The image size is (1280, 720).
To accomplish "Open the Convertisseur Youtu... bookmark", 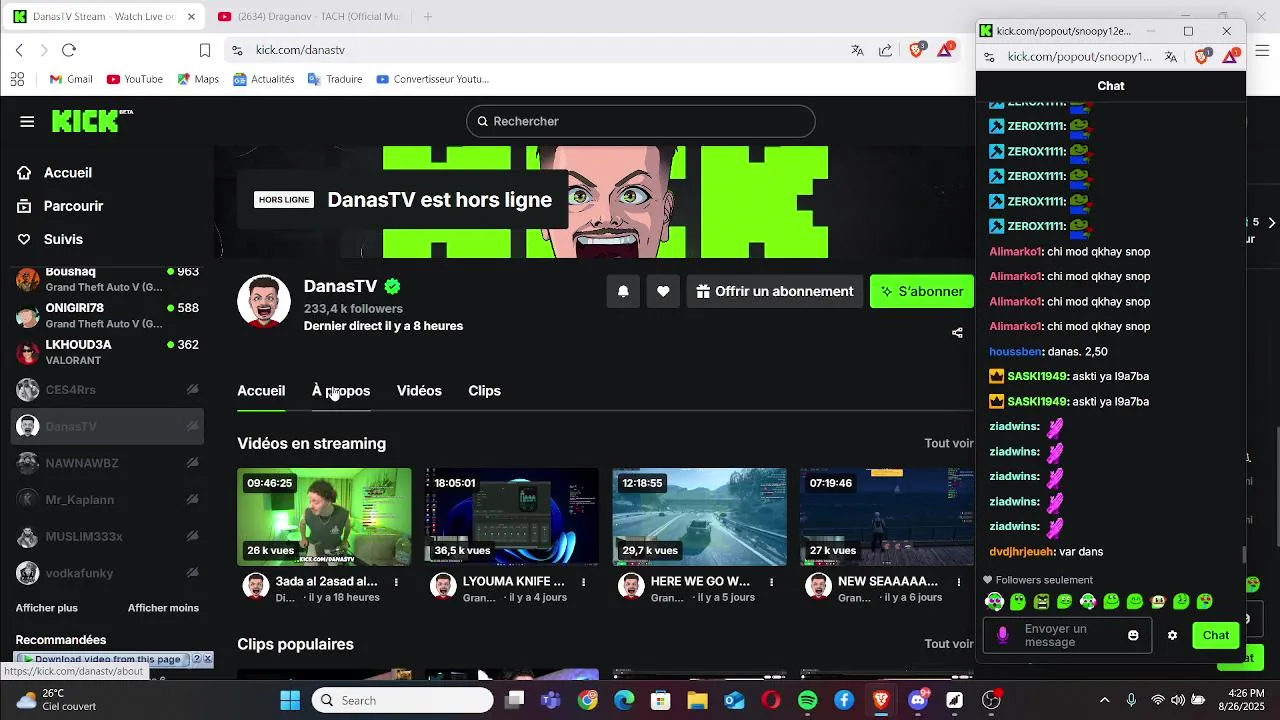I will point(432,79).
